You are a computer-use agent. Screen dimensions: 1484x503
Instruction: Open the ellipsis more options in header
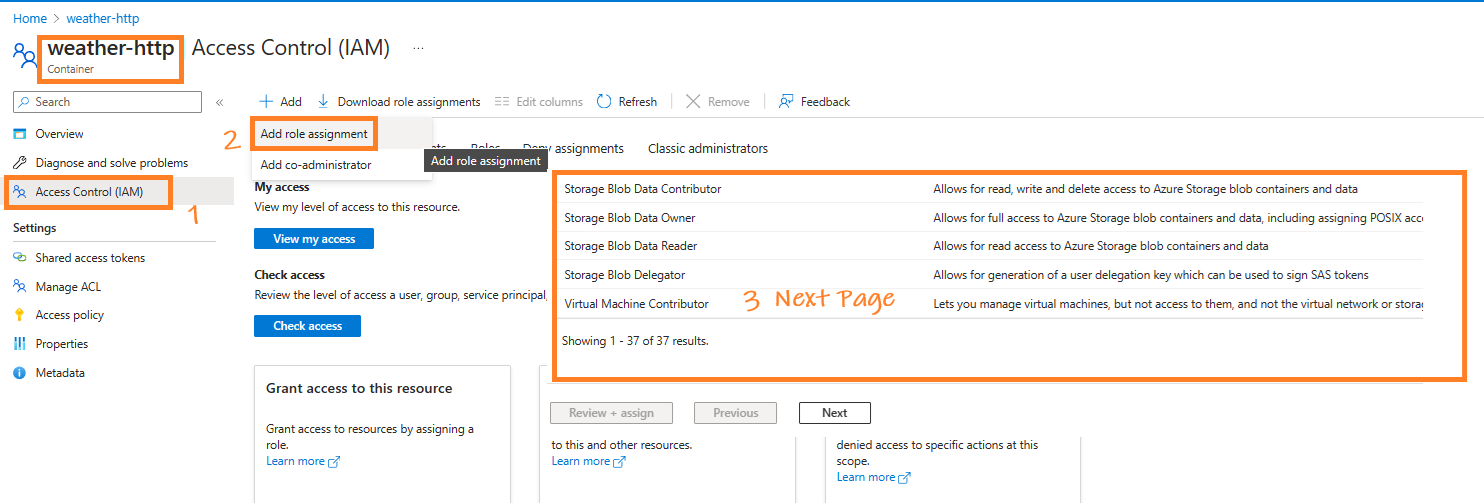(418, 47)
